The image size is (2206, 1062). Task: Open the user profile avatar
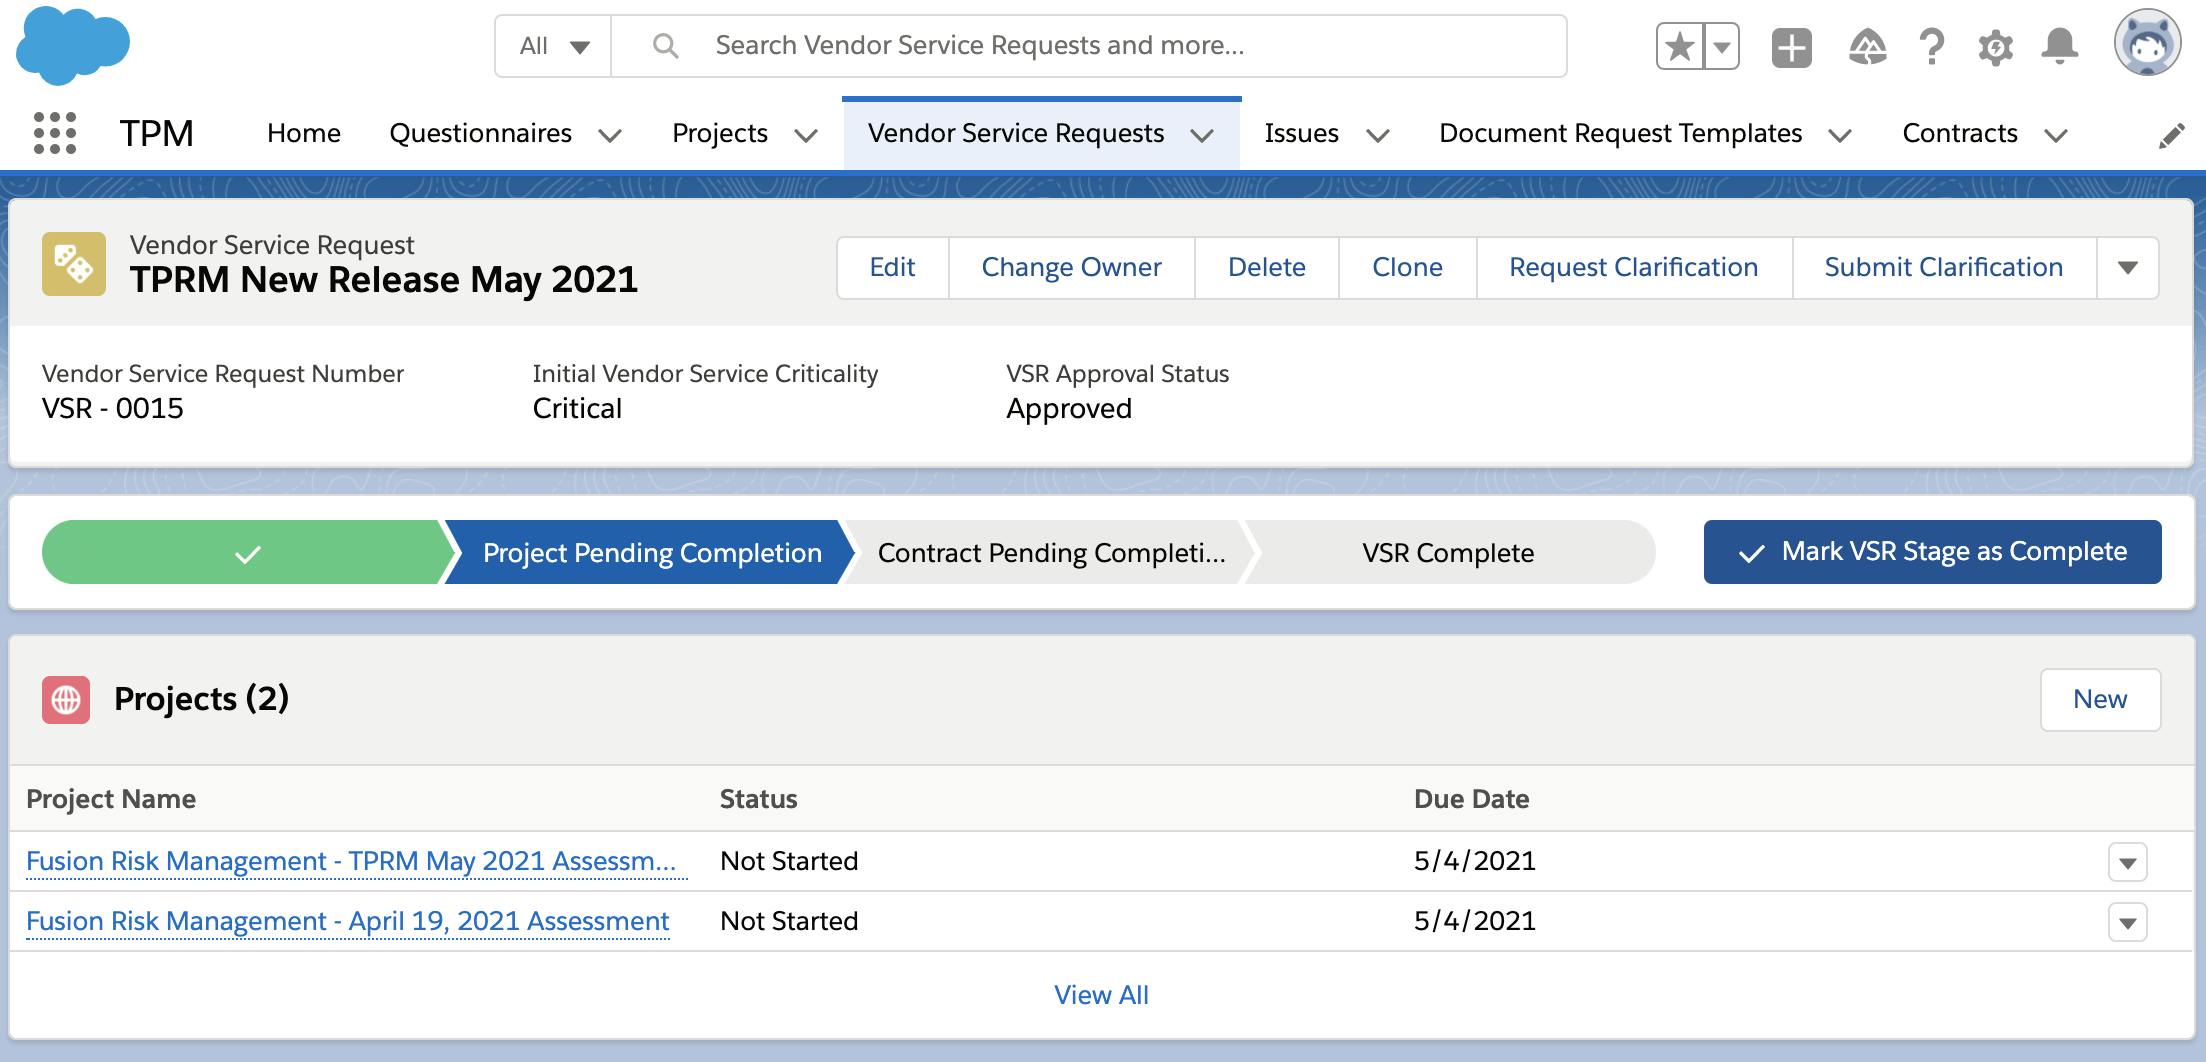[x=2146, y=45]
